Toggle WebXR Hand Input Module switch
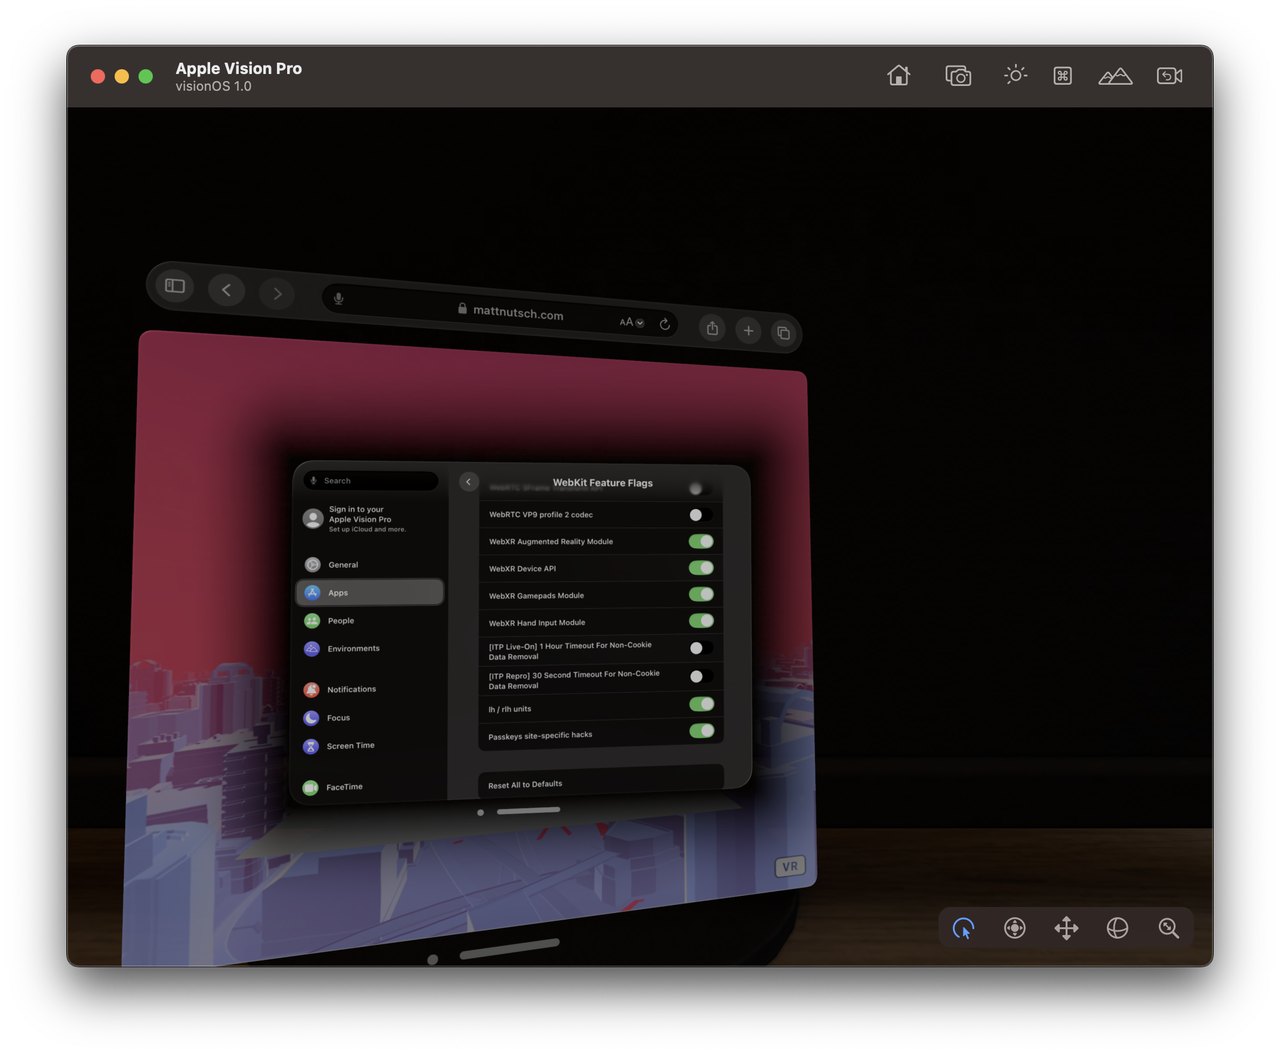Screen dimensions: 1280x1055 [701, 621]
